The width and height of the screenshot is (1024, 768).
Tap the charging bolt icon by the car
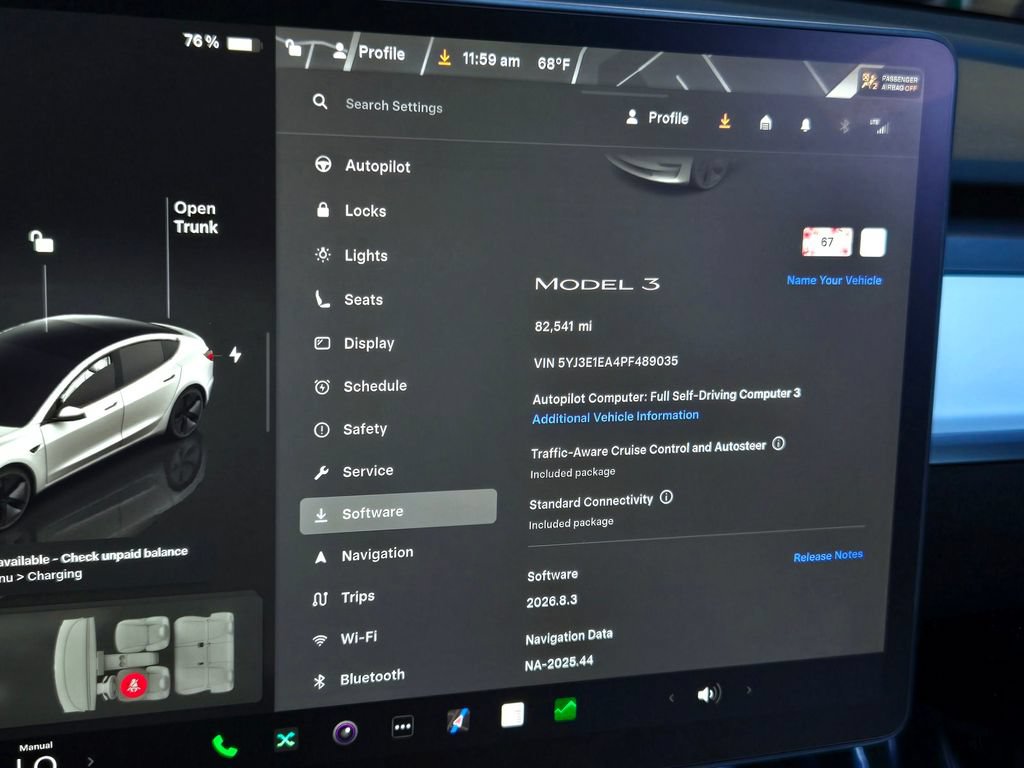235,354
